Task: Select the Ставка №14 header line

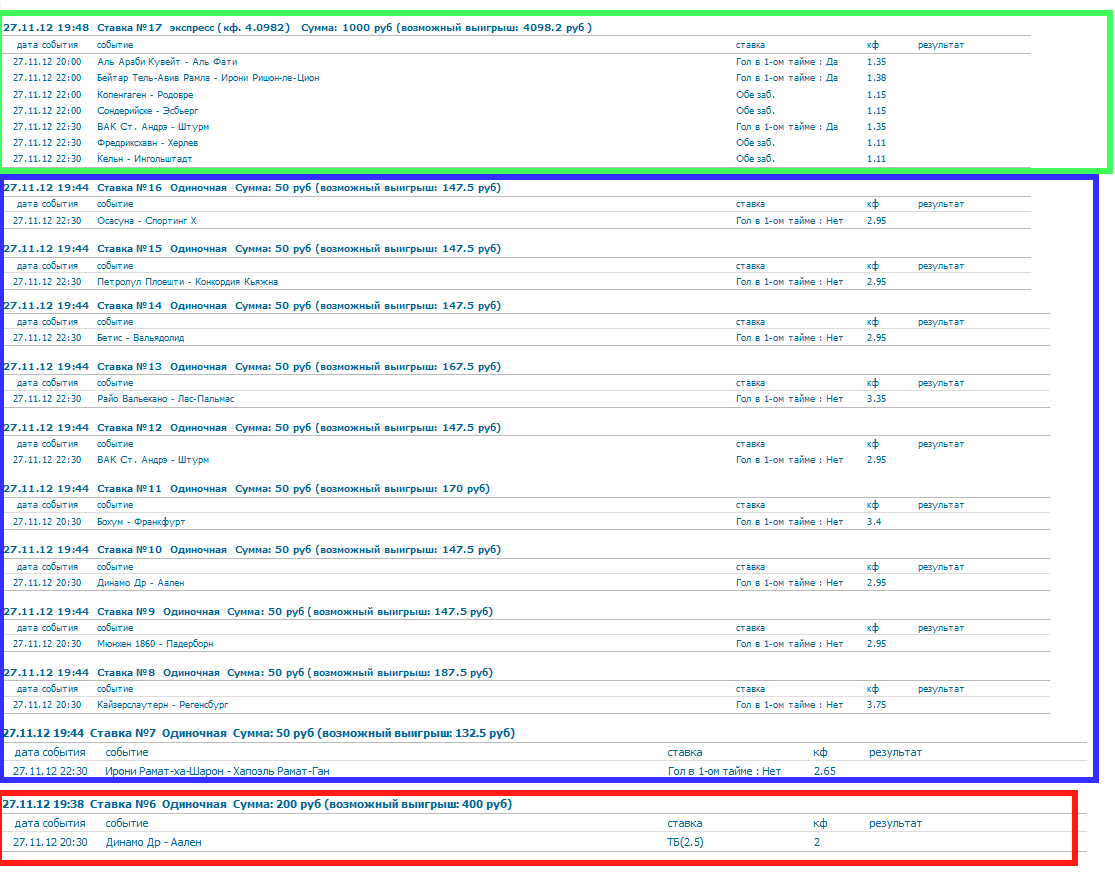Action: pyautogui.click(x=252, y=306)
